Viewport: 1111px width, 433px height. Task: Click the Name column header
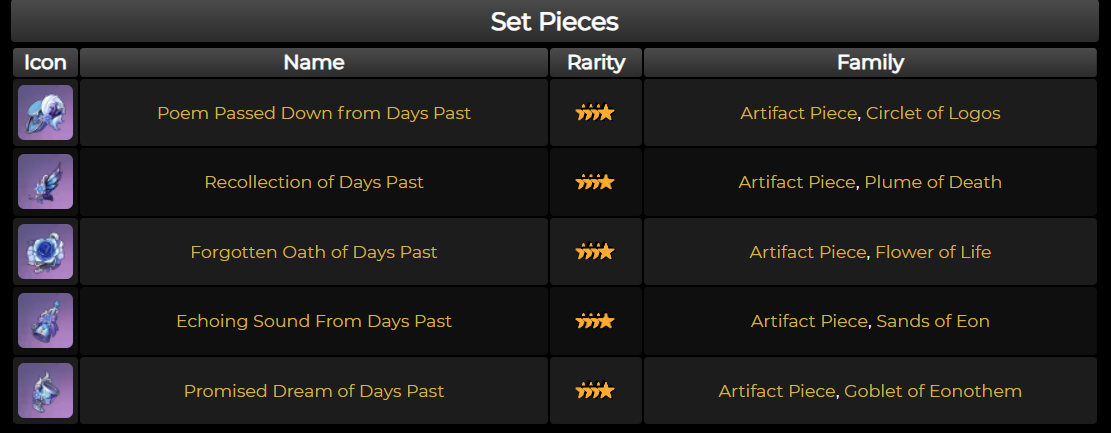tap(314, 62)
